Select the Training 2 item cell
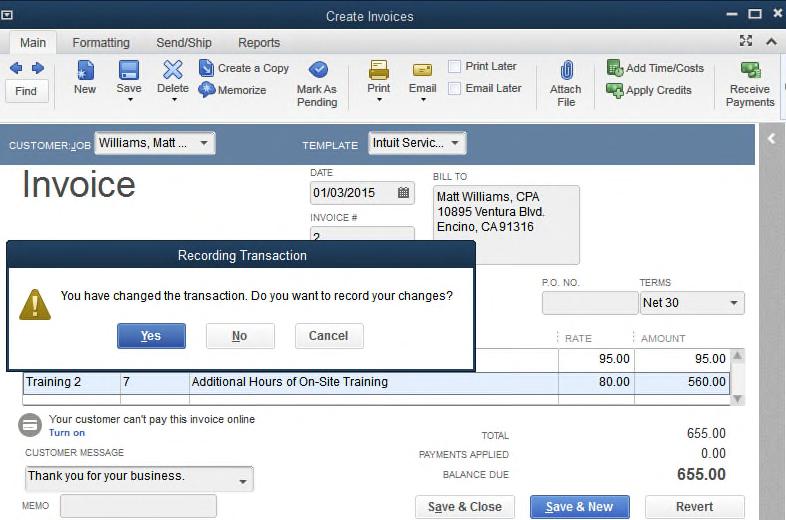 [72, 382]
